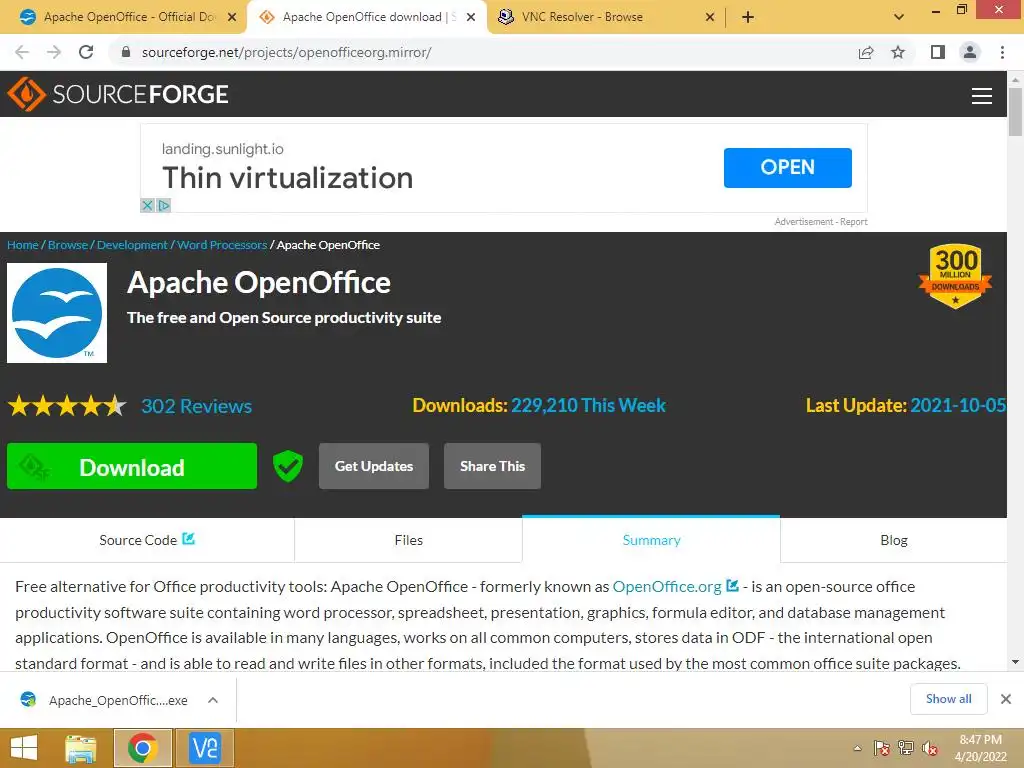The image size is (1024, 768).
Task: Open a new browser tab
Action: 748,17
